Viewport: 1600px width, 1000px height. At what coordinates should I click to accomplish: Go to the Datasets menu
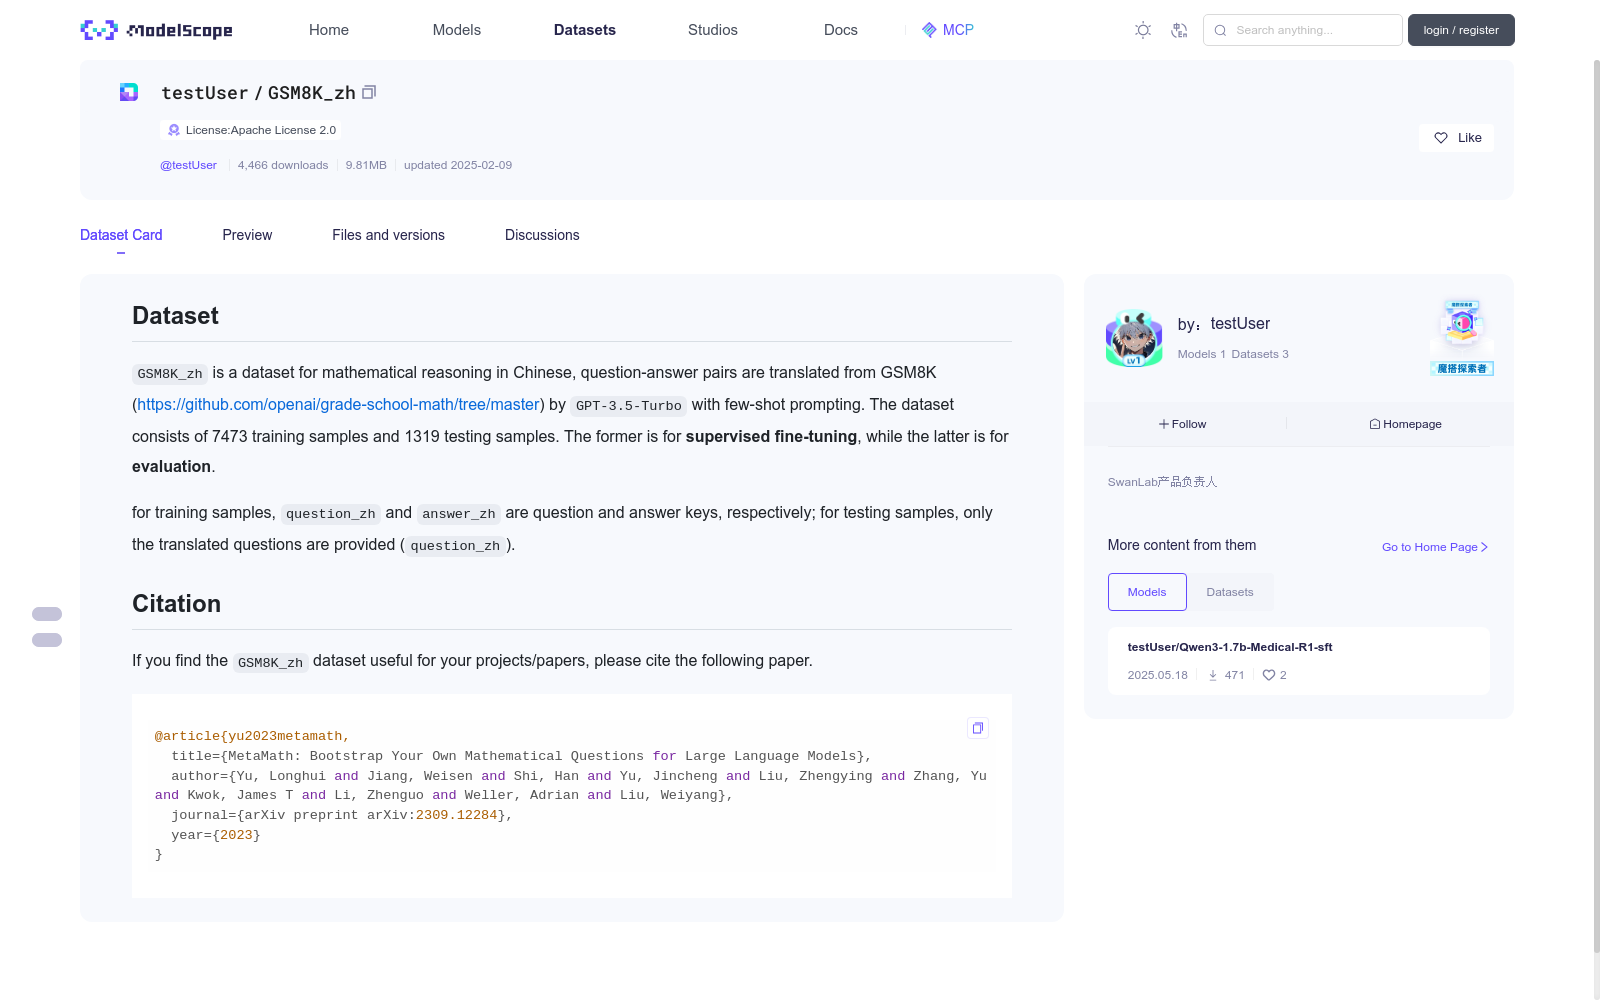tap(585, 30)
